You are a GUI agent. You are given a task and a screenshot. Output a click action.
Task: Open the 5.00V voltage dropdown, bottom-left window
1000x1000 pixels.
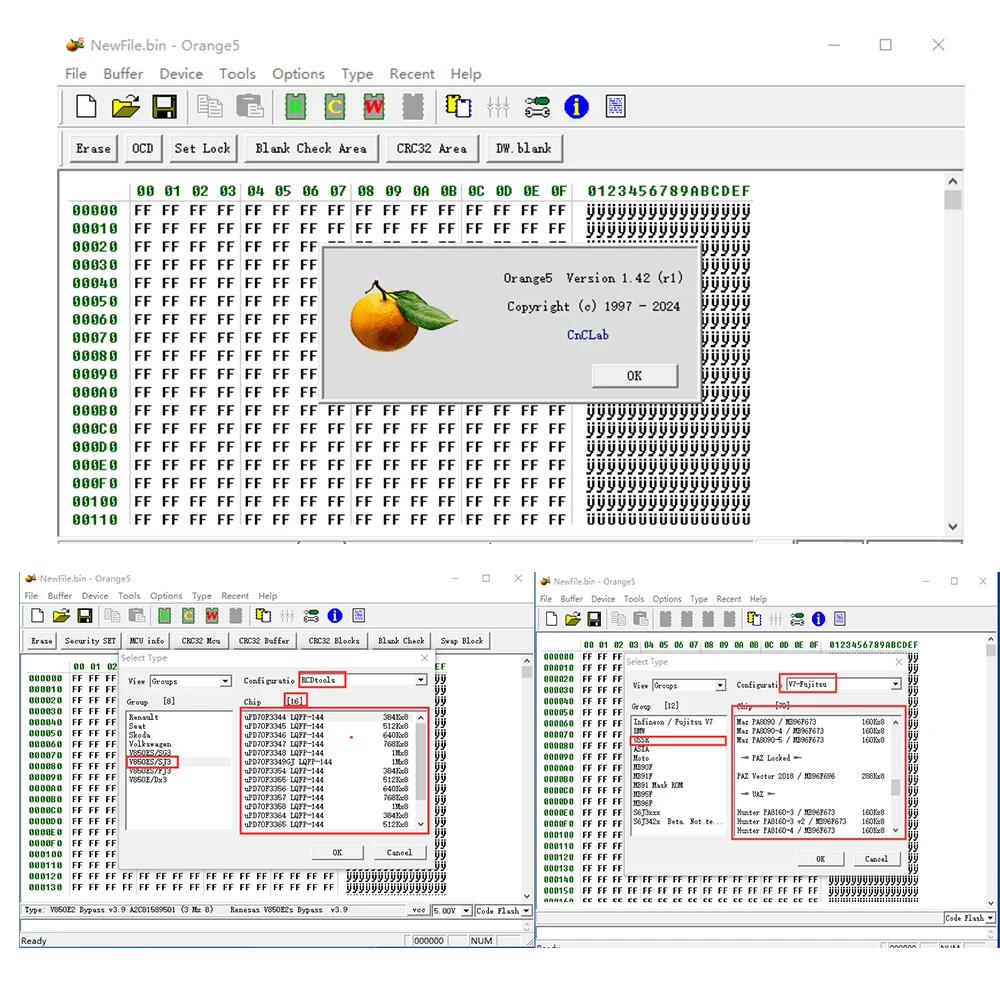466,911
